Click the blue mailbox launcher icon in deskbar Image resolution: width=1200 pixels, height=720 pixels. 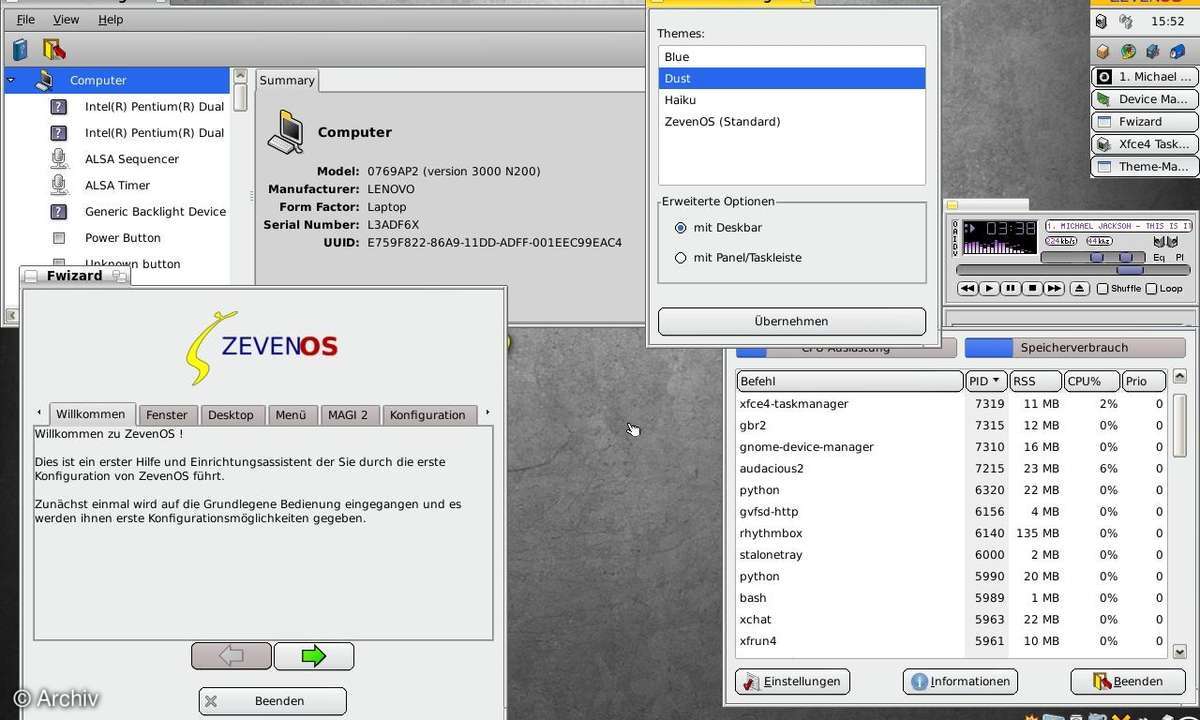[x=1178, y=51]
